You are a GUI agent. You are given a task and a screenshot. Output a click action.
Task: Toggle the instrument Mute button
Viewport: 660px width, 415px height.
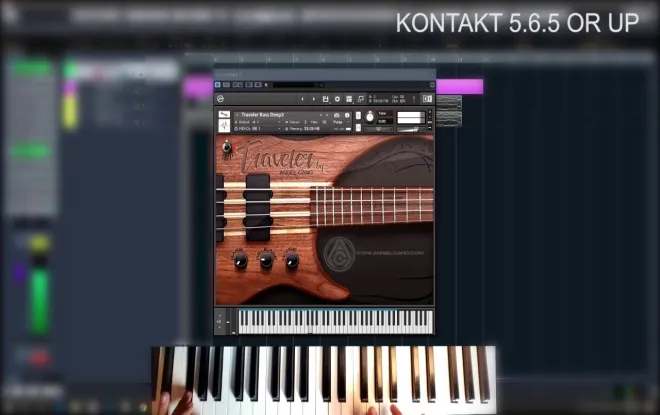pos(358,128)
